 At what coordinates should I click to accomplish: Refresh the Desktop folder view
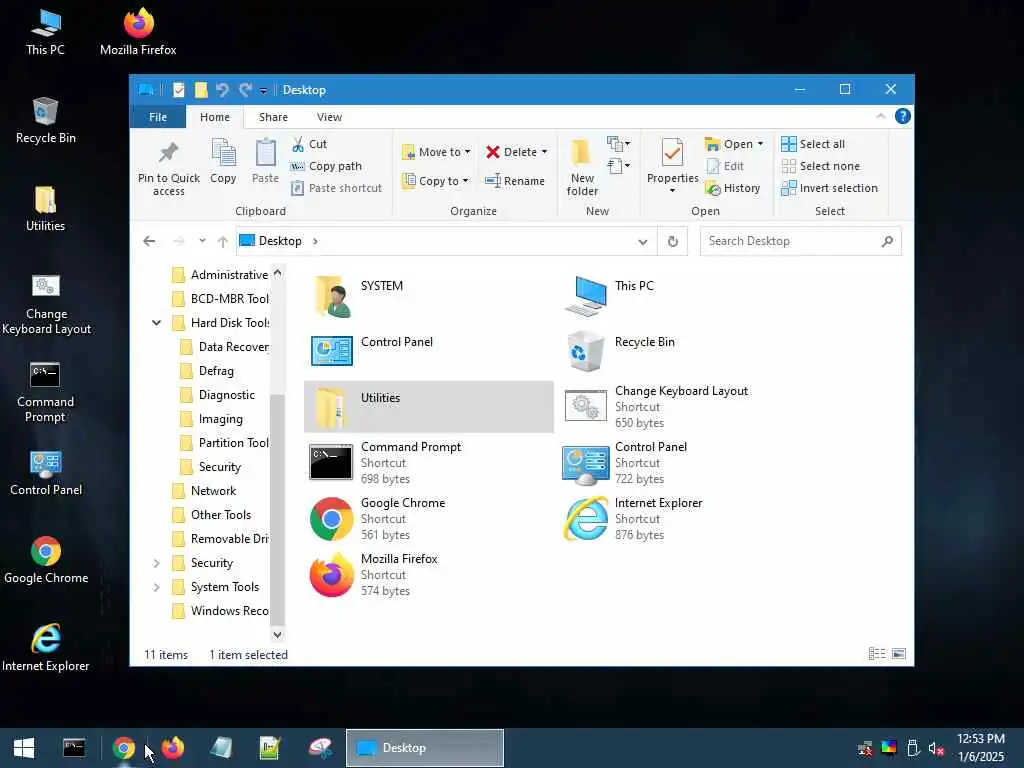click(x=673, y=242)
